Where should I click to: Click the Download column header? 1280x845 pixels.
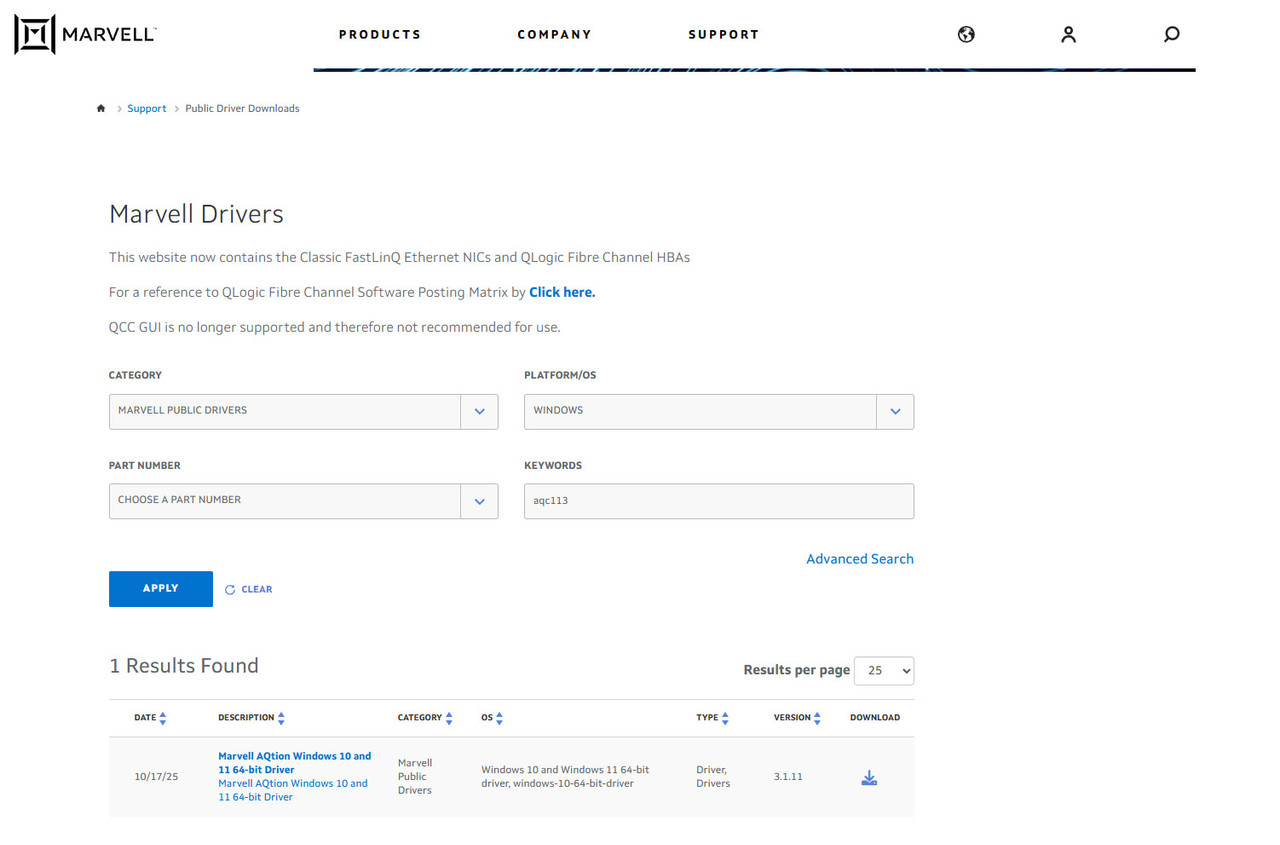875,718
